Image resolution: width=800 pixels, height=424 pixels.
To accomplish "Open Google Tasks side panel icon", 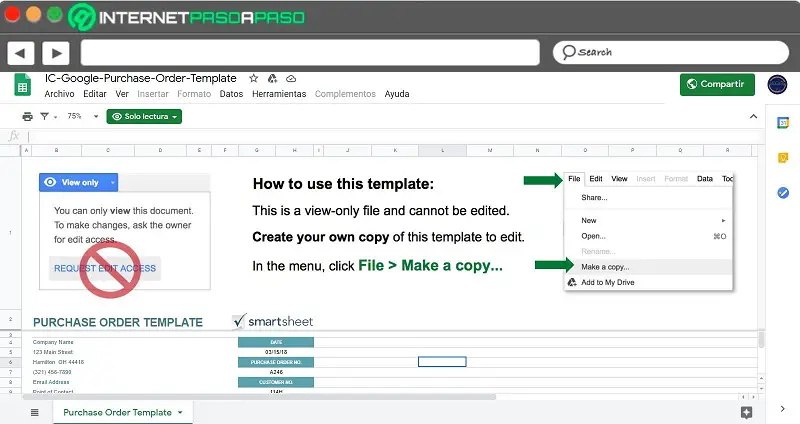I will (783, 192).
